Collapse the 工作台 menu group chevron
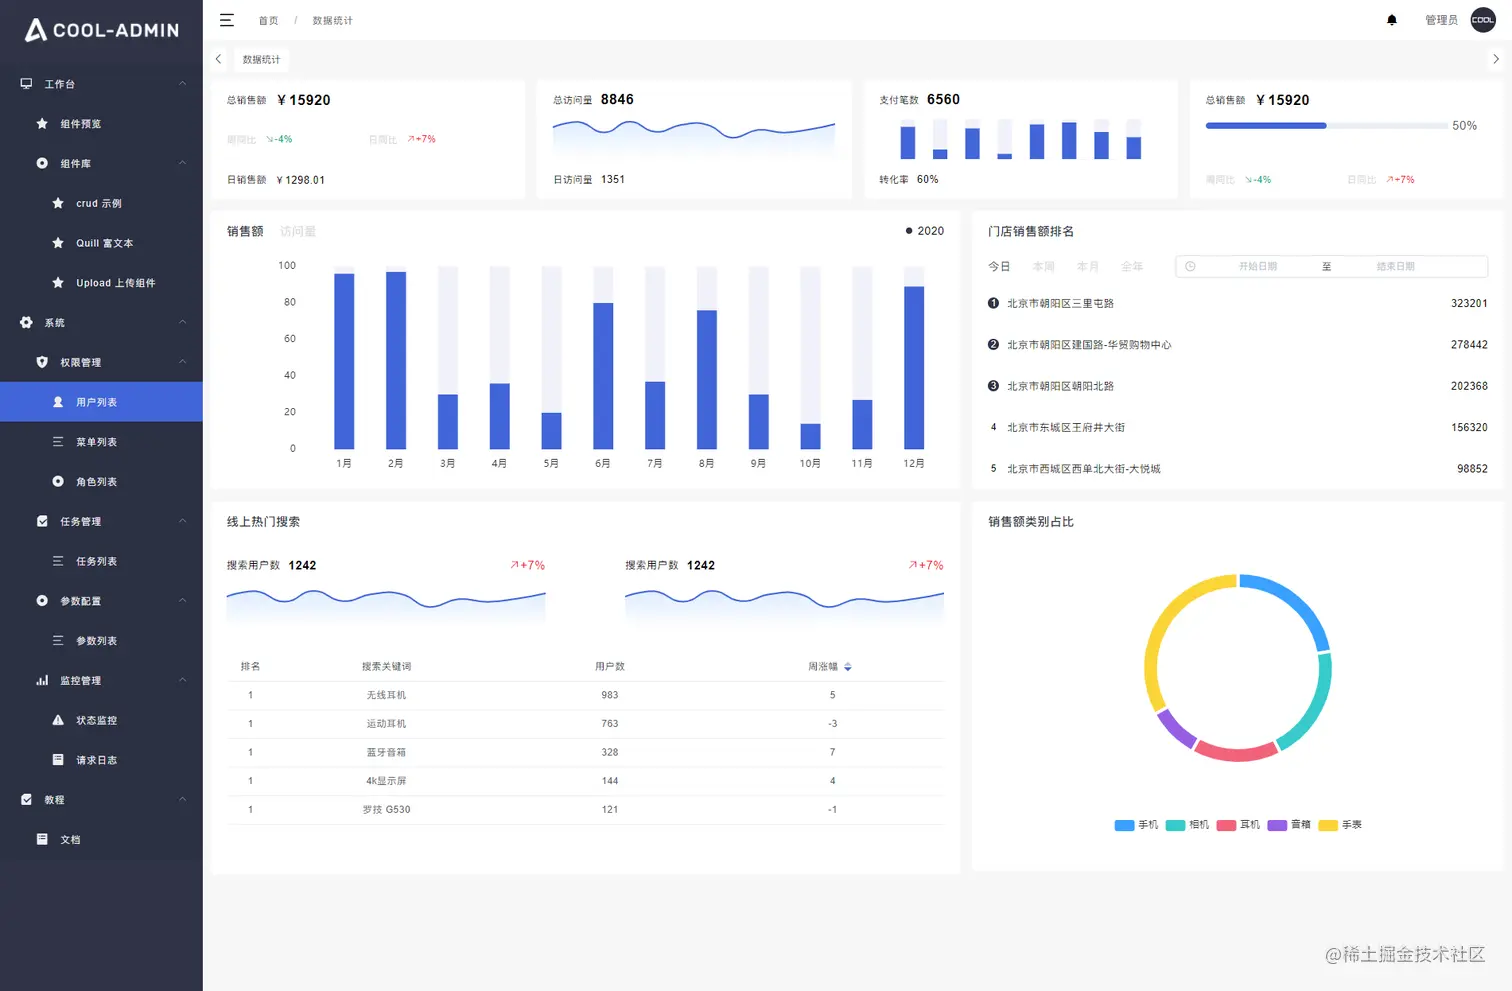The image size is (1512, 991). tap(182, 84)
